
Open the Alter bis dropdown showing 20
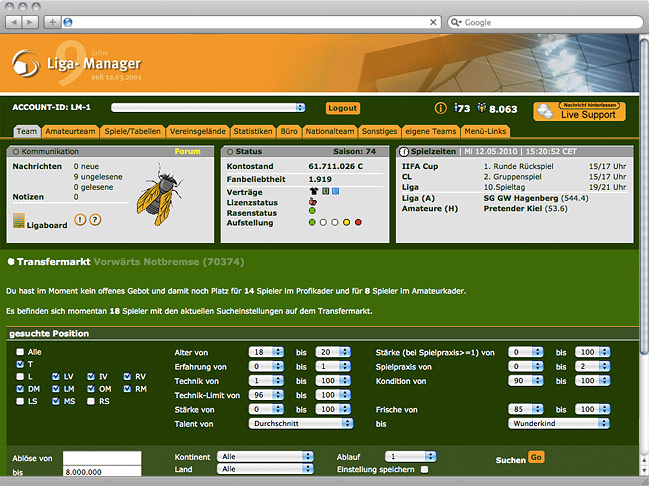[x=333, y=352]
